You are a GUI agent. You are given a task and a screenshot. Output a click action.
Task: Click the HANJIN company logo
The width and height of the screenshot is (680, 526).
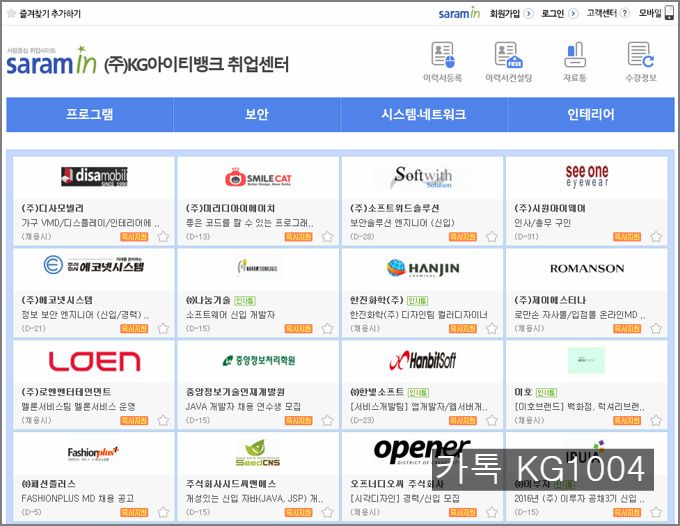coord(423,268)
